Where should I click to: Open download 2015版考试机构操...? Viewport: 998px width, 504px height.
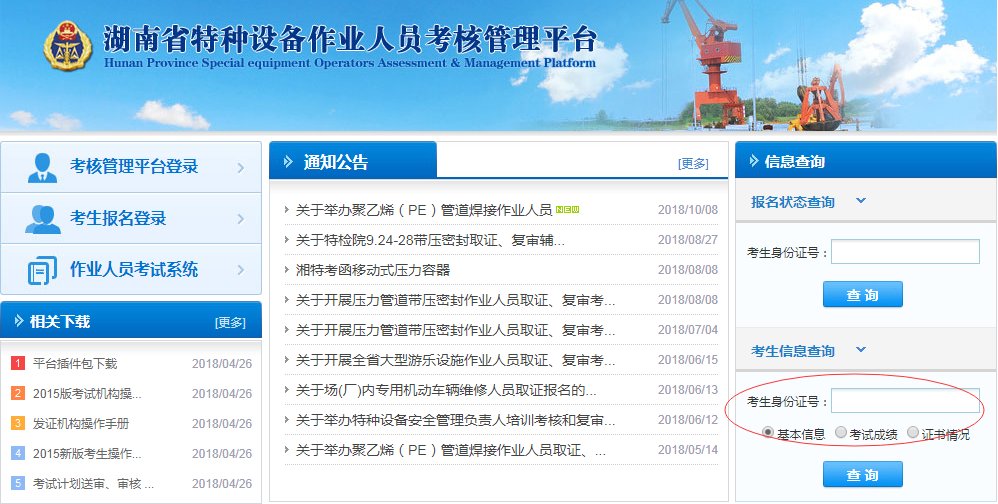tap(87, 393)
